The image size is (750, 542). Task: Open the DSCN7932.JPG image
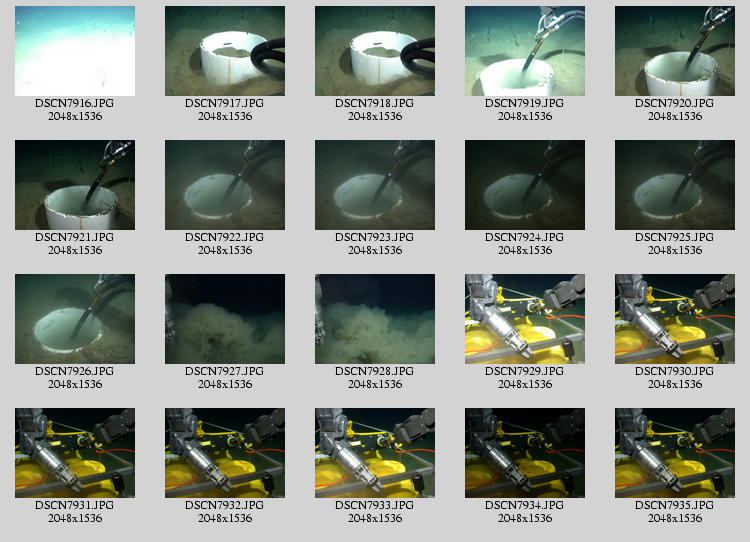(x=225, y=453)
